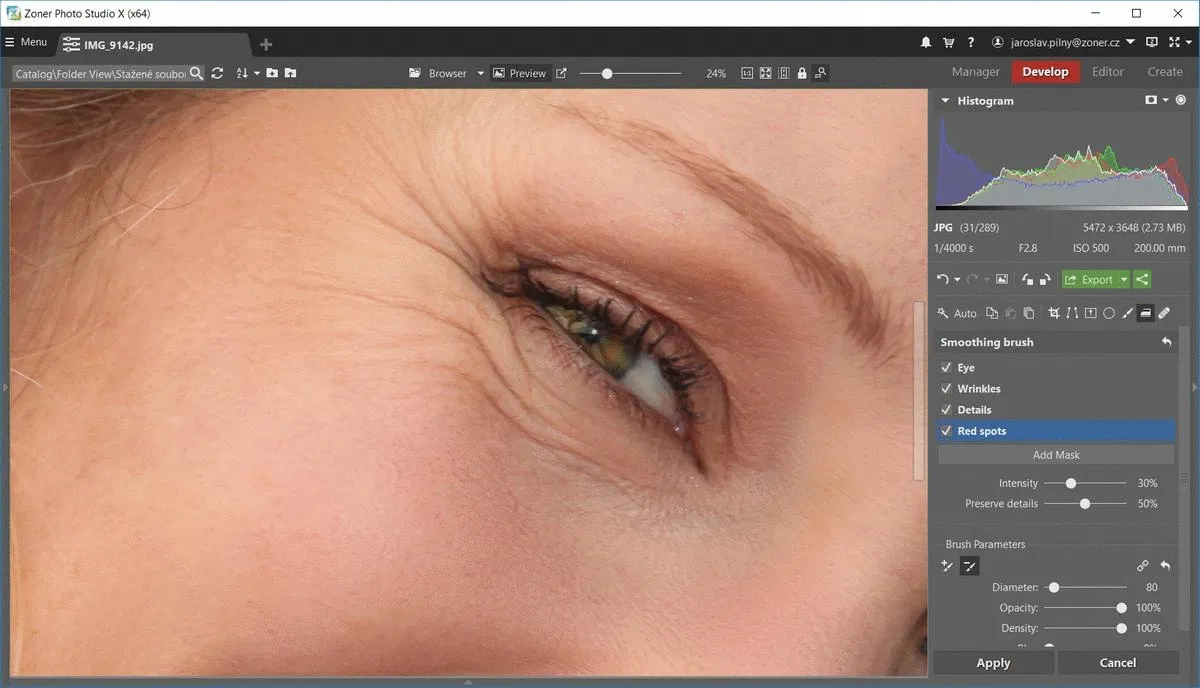Open notifications bell icon
The height and width of the screenshot is (688, 1200).
[x=926, y=43]
